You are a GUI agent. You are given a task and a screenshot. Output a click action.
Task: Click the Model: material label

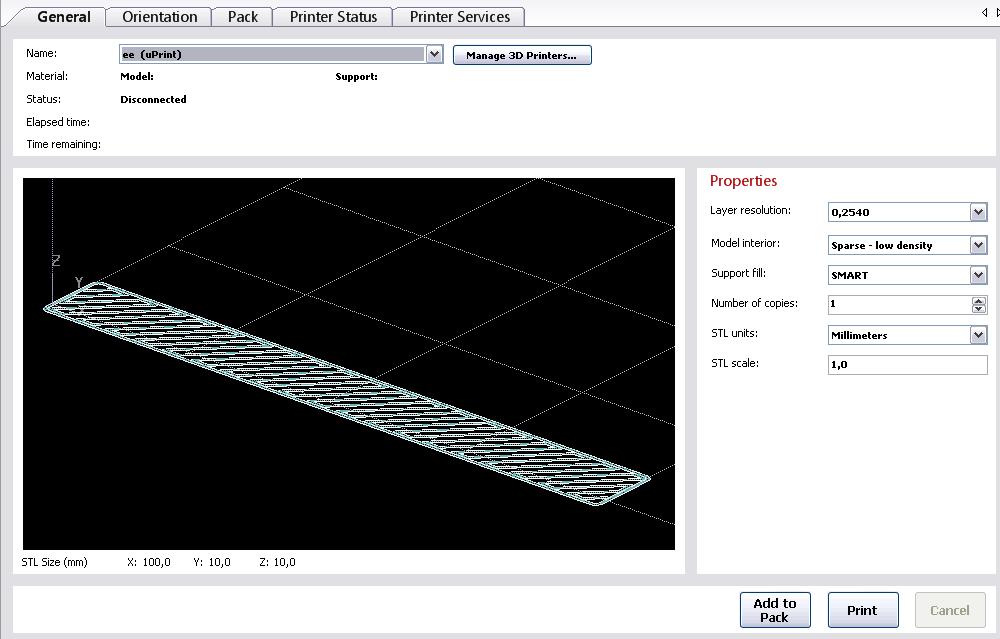[136, 77]
